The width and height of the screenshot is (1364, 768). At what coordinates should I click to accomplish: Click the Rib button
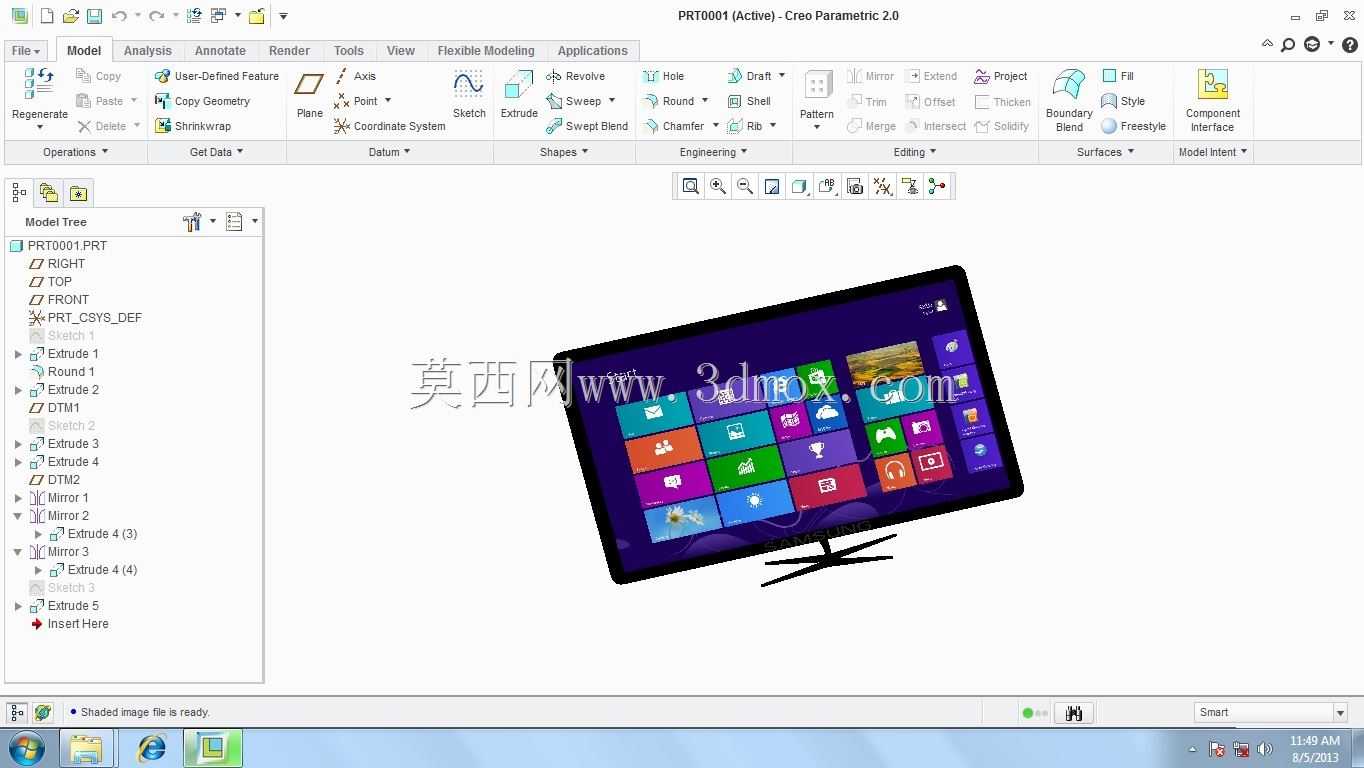(x=745, y=126)
